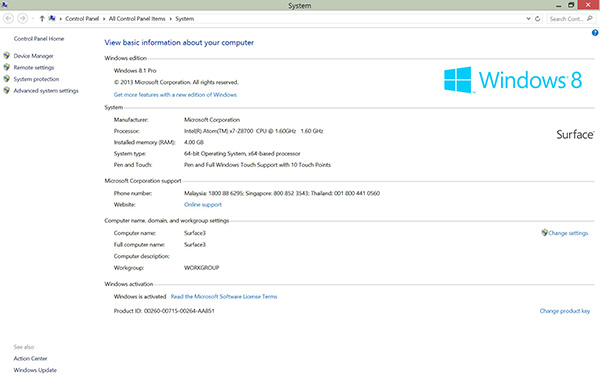Go up one level with the up arrow
The width and height of the screenshot is (600, 383).
pyautogui.click(x=42, y=18)
